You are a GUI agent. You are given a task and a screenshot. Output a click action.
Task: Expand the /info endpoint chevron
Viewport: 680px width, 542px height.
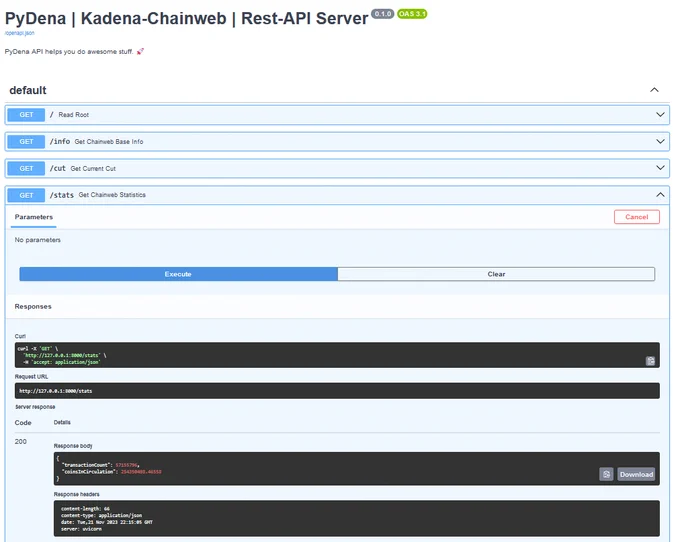[660, 142]
